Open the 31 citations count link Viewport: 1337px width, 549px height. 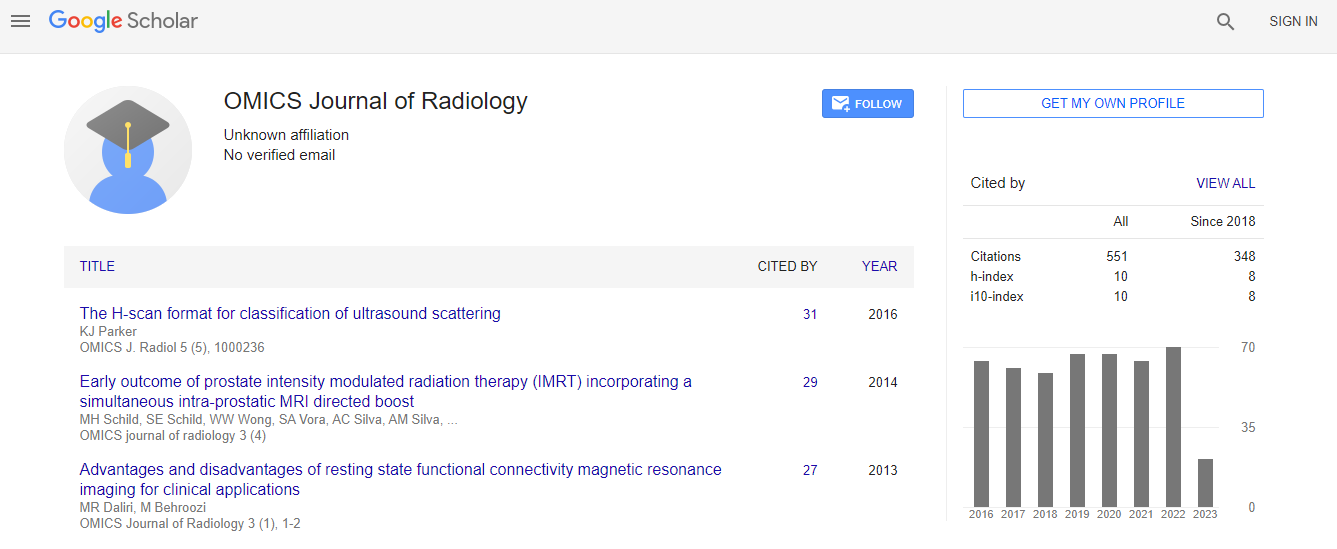click(809, 314)
